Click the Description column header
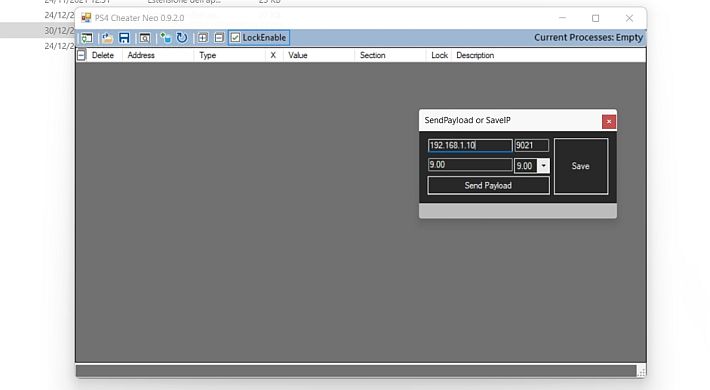Viewport: 710px width, 390px height. (x=475, y=55)
